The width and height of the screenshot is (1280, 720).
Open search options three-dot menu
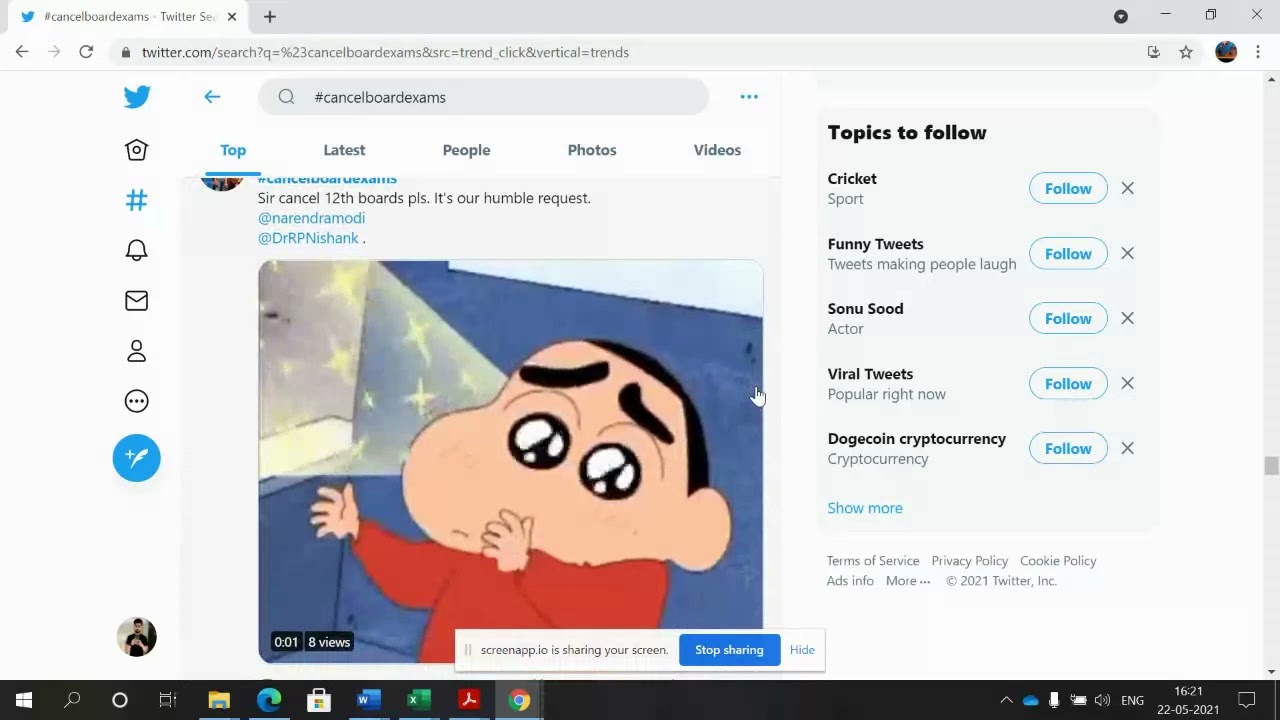(x=749, y=97)
